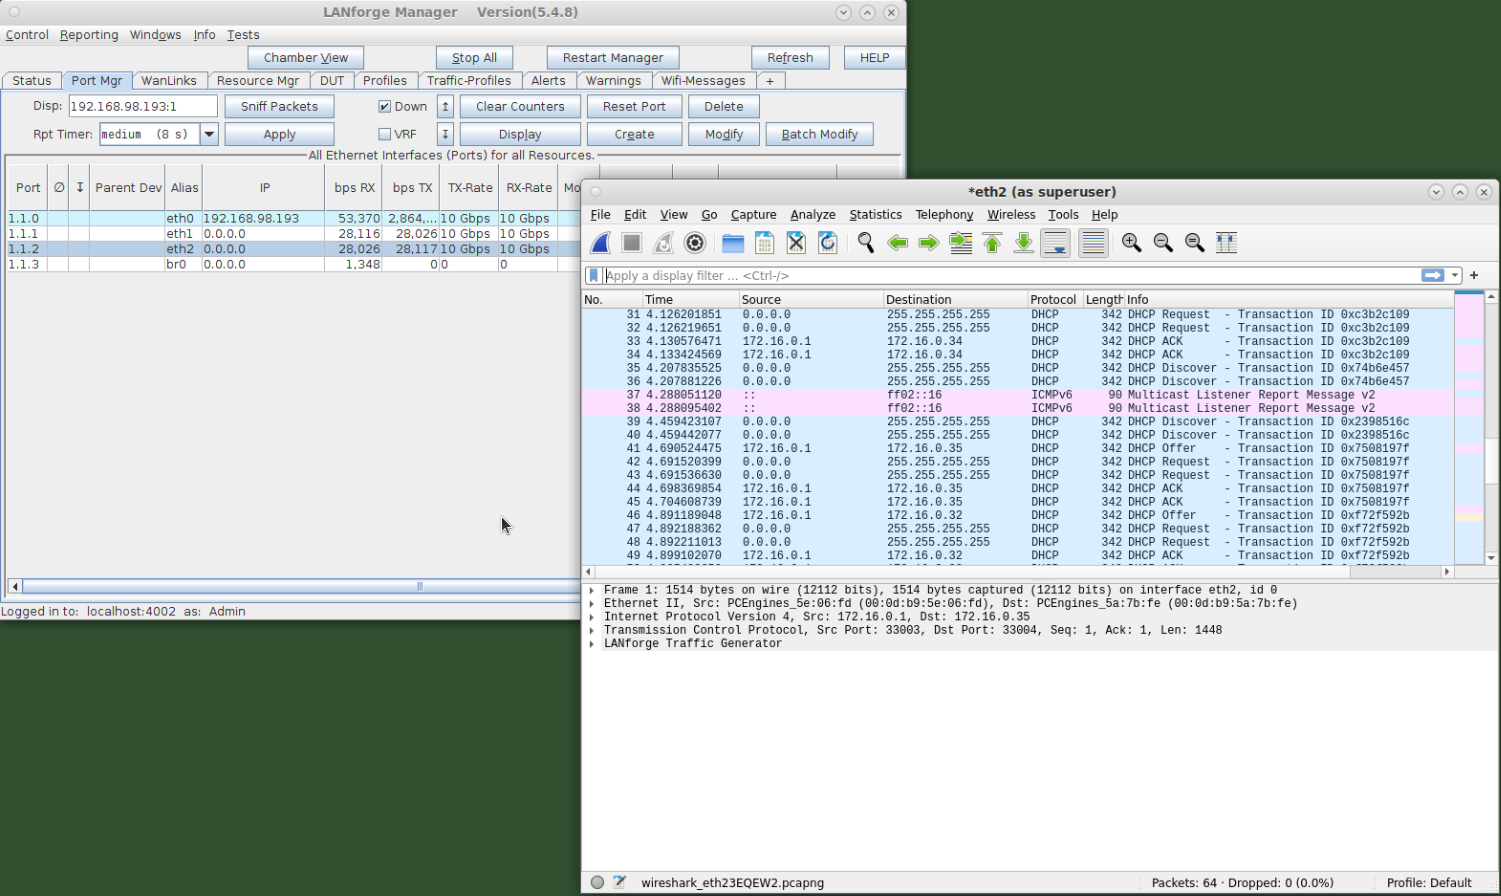This screenshot has height=896, width=1501.
Task: Enable the VRF checkbox
Action: click(x=384, y=134)
